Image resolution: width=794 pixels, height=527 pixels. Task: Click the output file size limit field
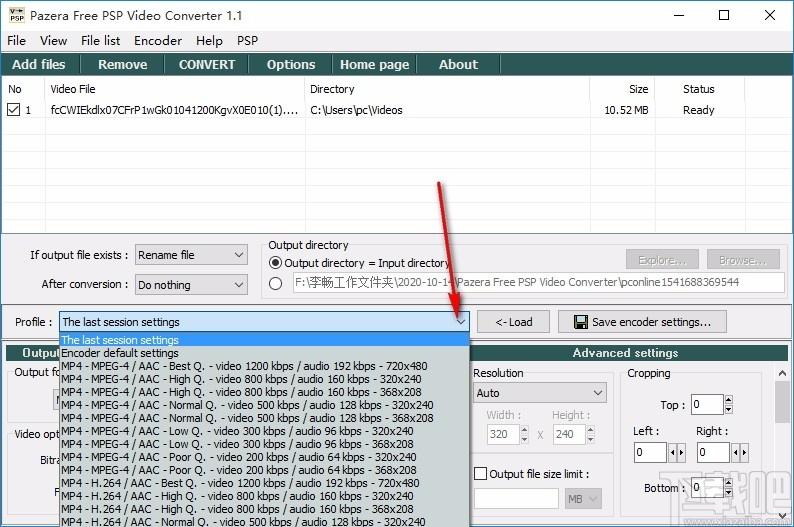click(x=517, y=499)
